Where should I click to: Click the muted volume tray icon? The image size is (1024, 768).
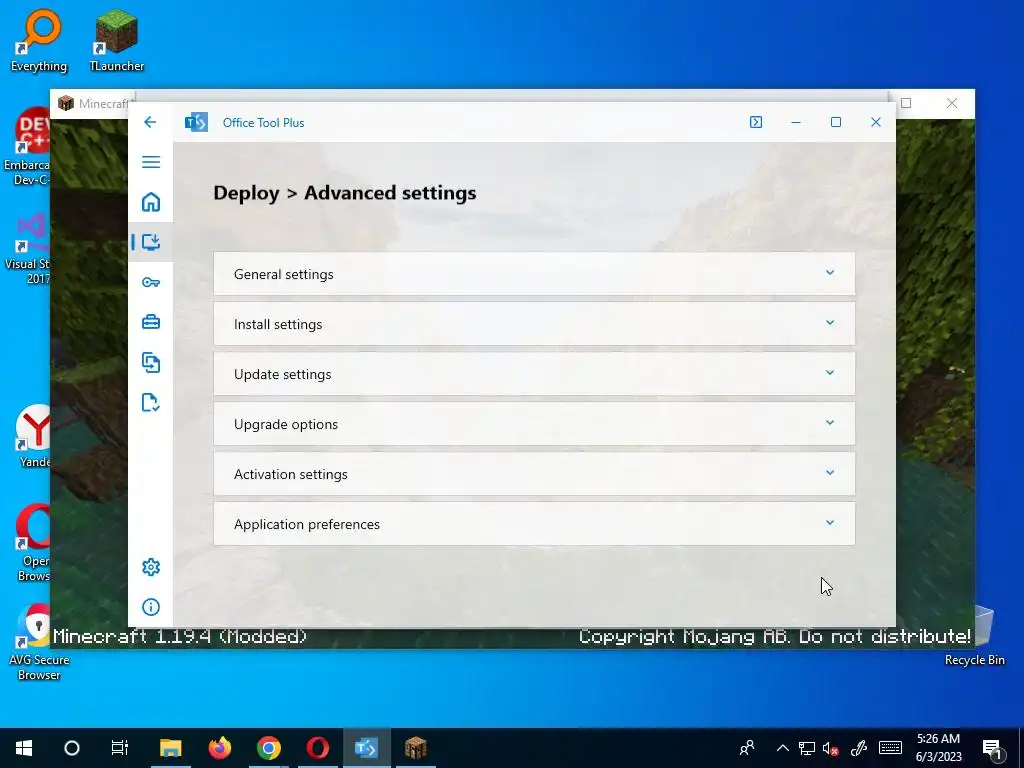pyautogui.click(x=830, y=748)
